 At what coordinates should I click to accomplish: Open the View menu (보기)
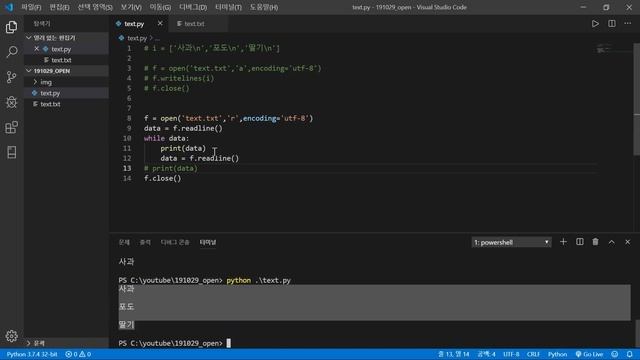click(131, 7)
